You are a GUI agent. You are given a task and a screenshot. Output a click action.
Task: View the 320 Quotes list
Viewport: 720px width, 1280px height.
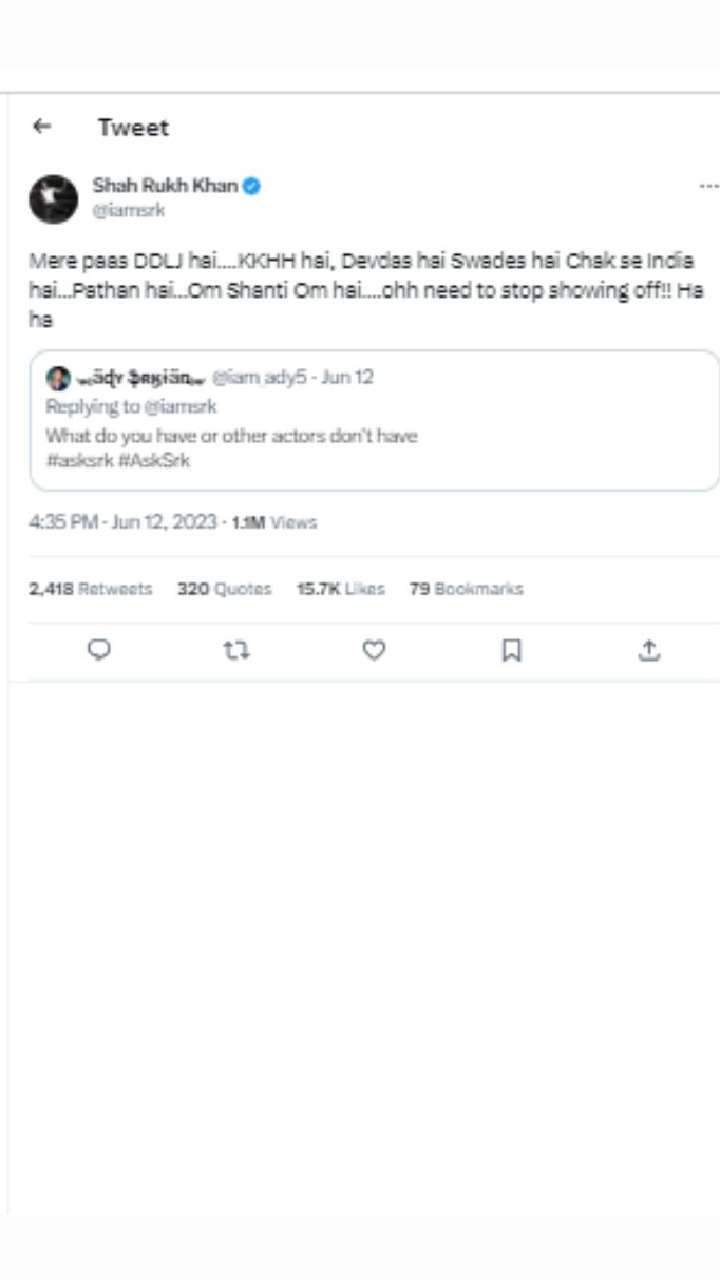click(224, 589)
